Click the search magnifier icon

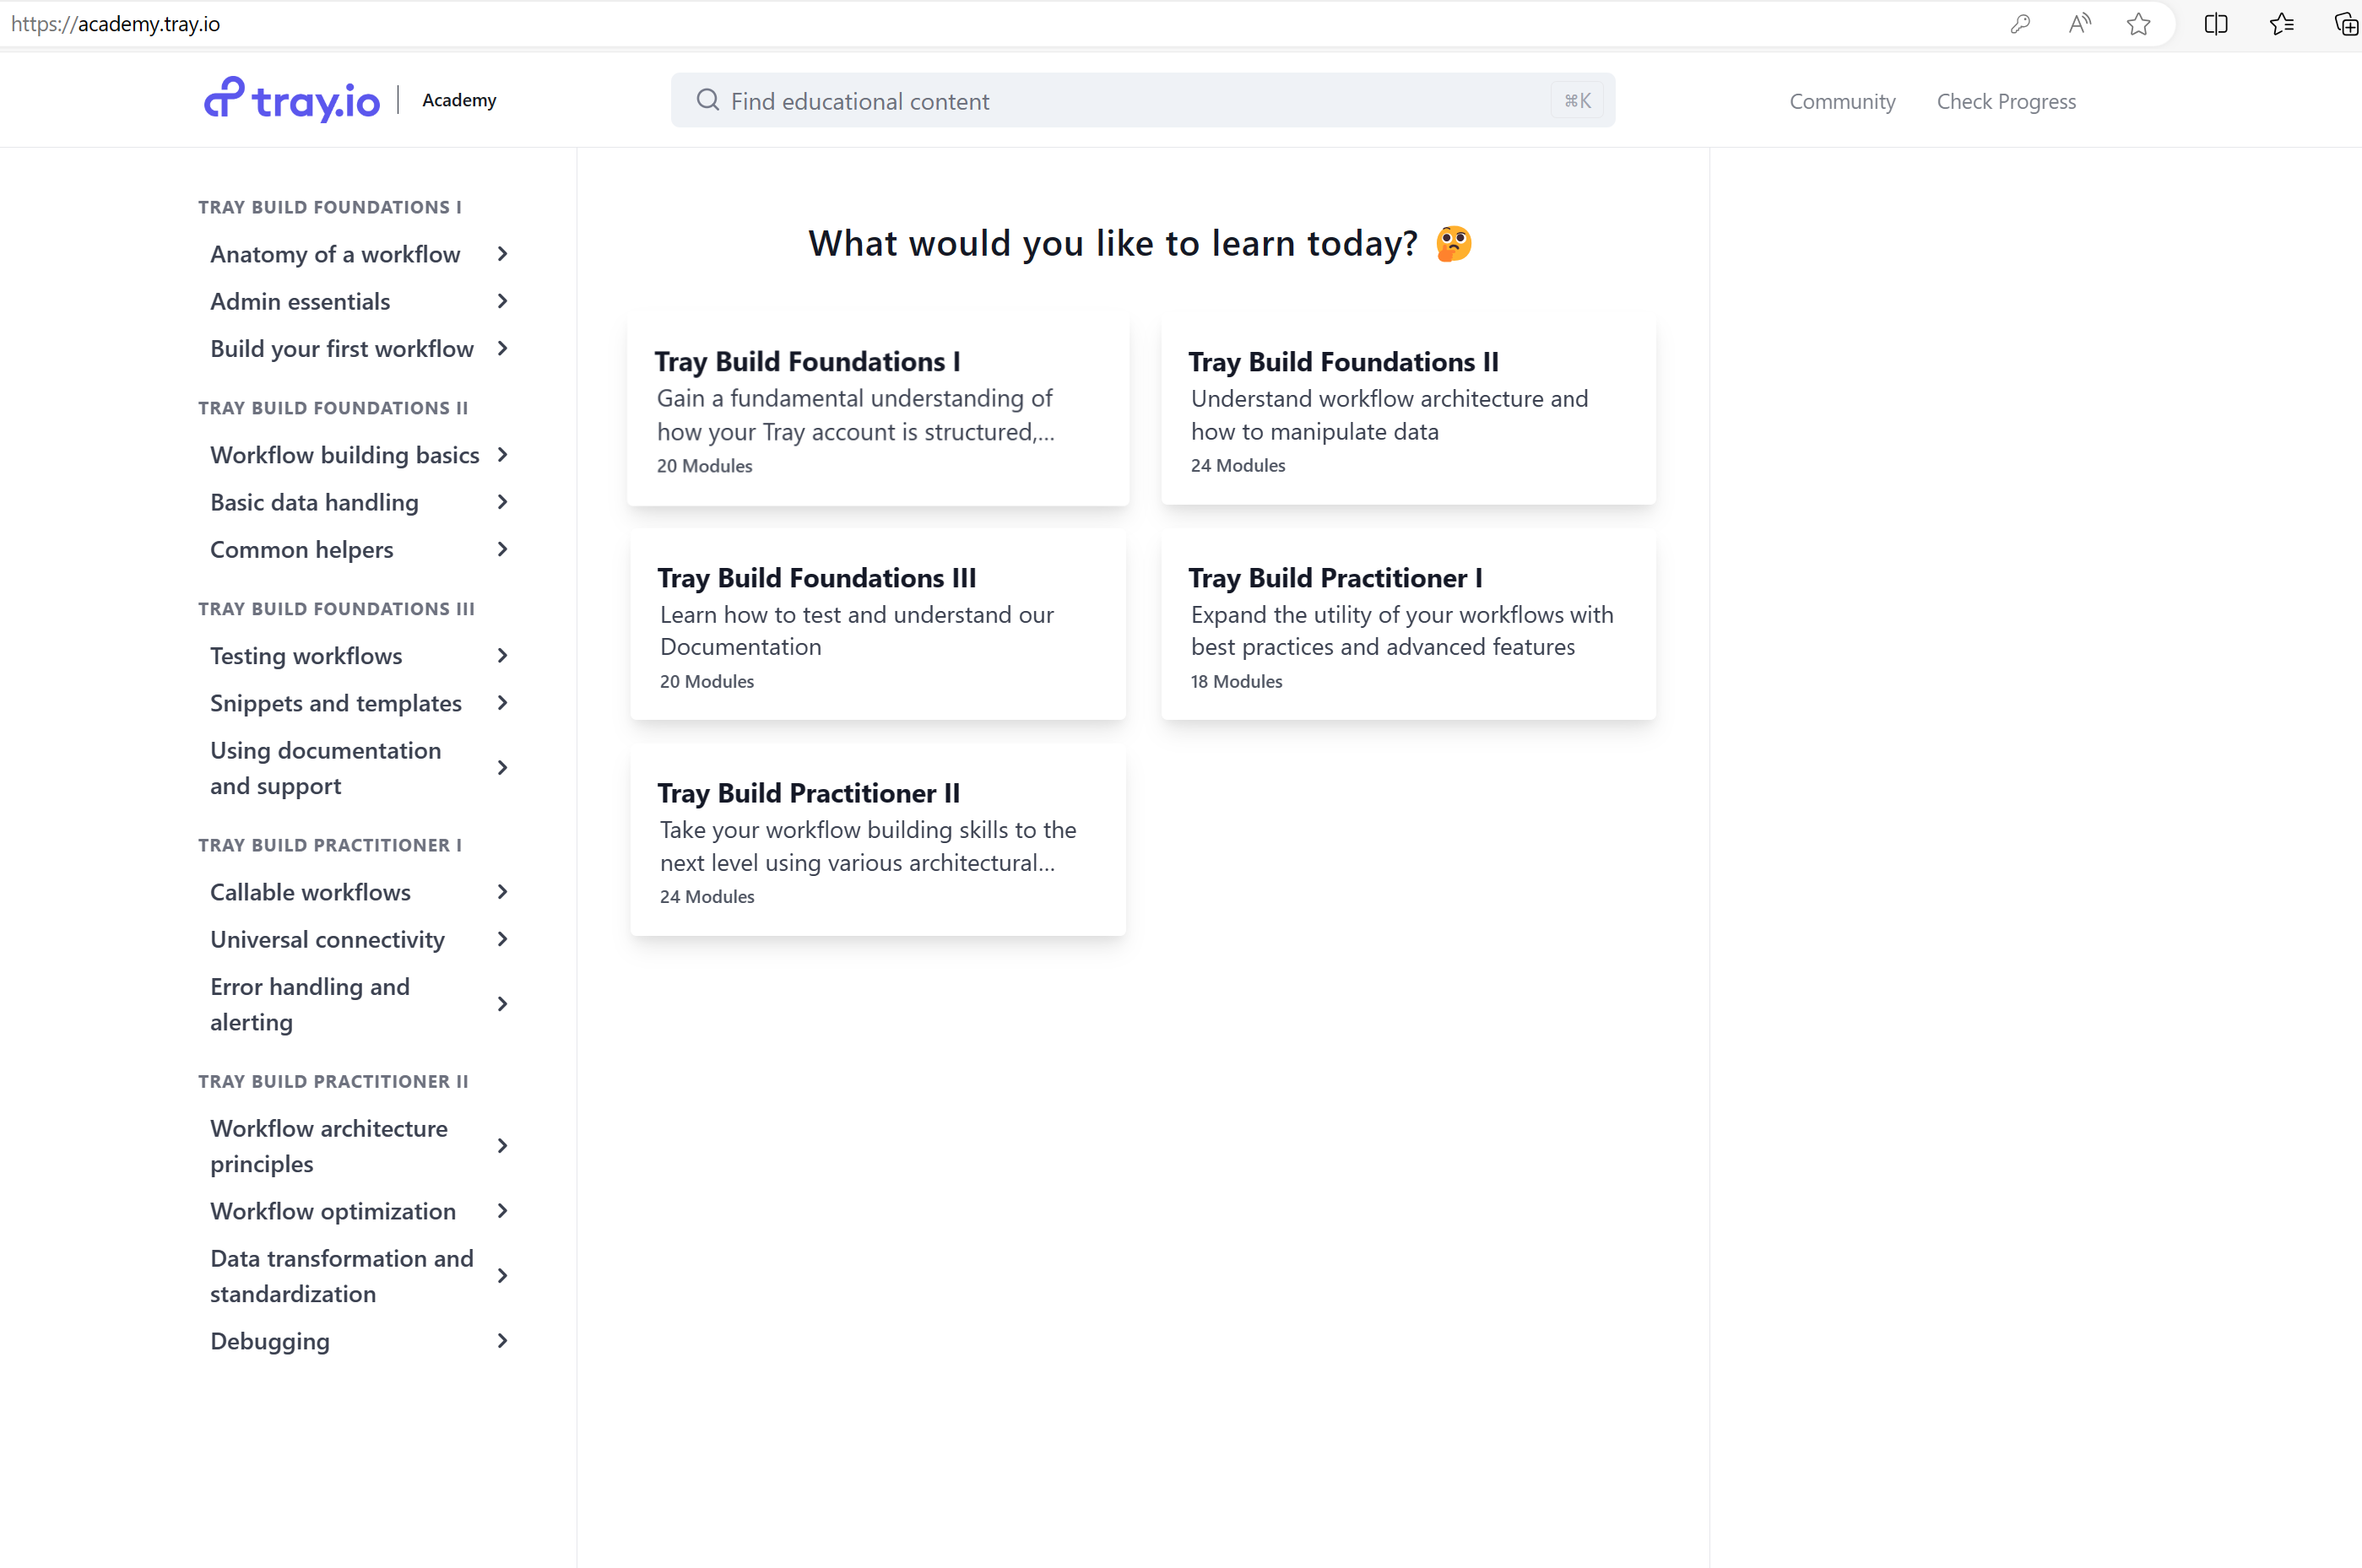[x=707, y=100]
